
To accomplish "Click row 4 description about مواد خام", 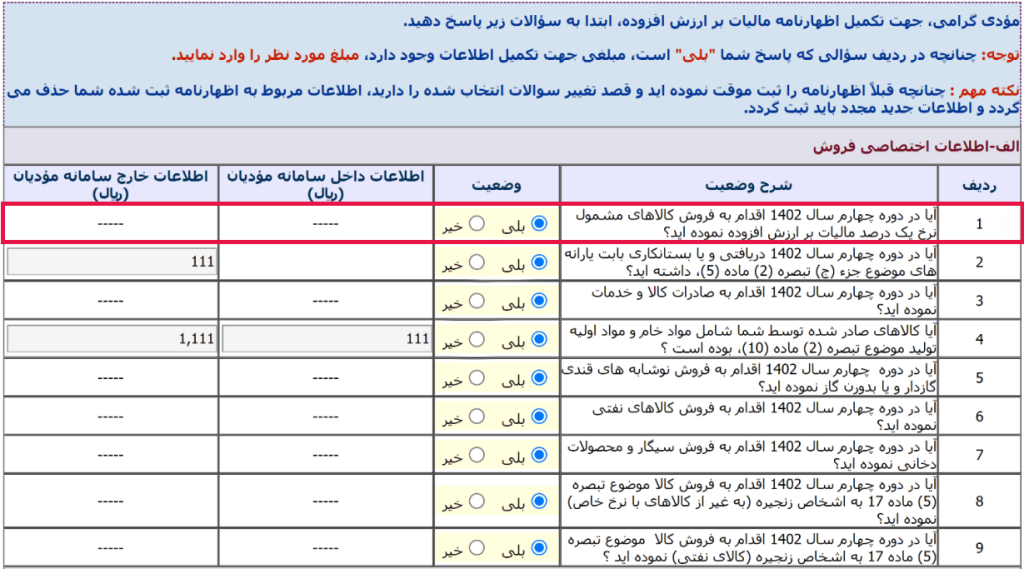I will [753, 339].
